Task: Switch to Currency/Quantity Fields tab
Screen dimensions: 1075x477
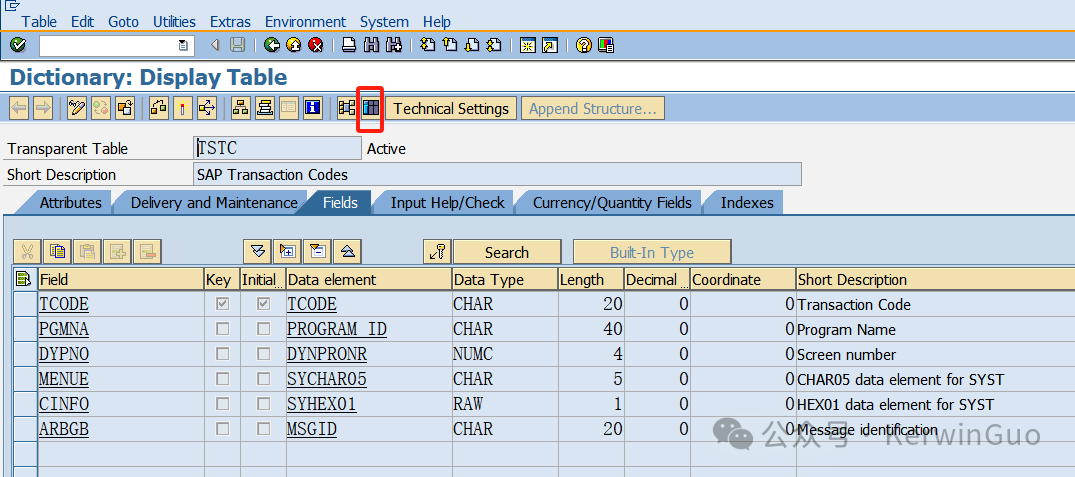Action: (x=612, y=203)
